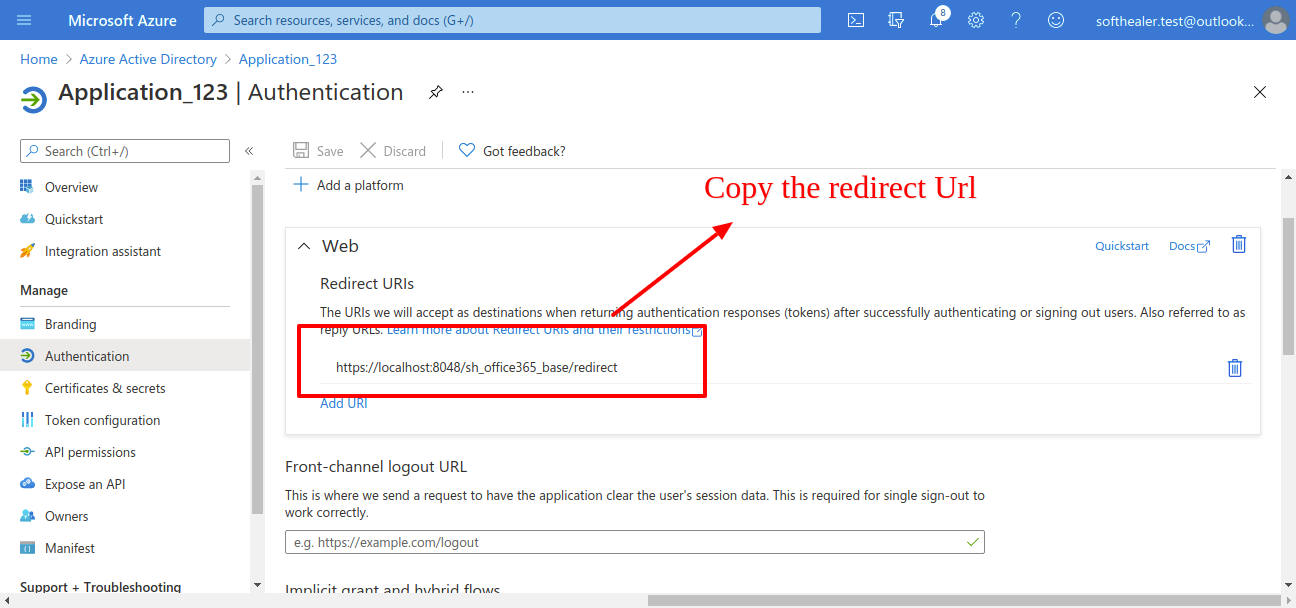The width and height of the screenshot is (1296, 608).
Task: Go to Application_123 breadcrumb
Action: pos(288,59)
